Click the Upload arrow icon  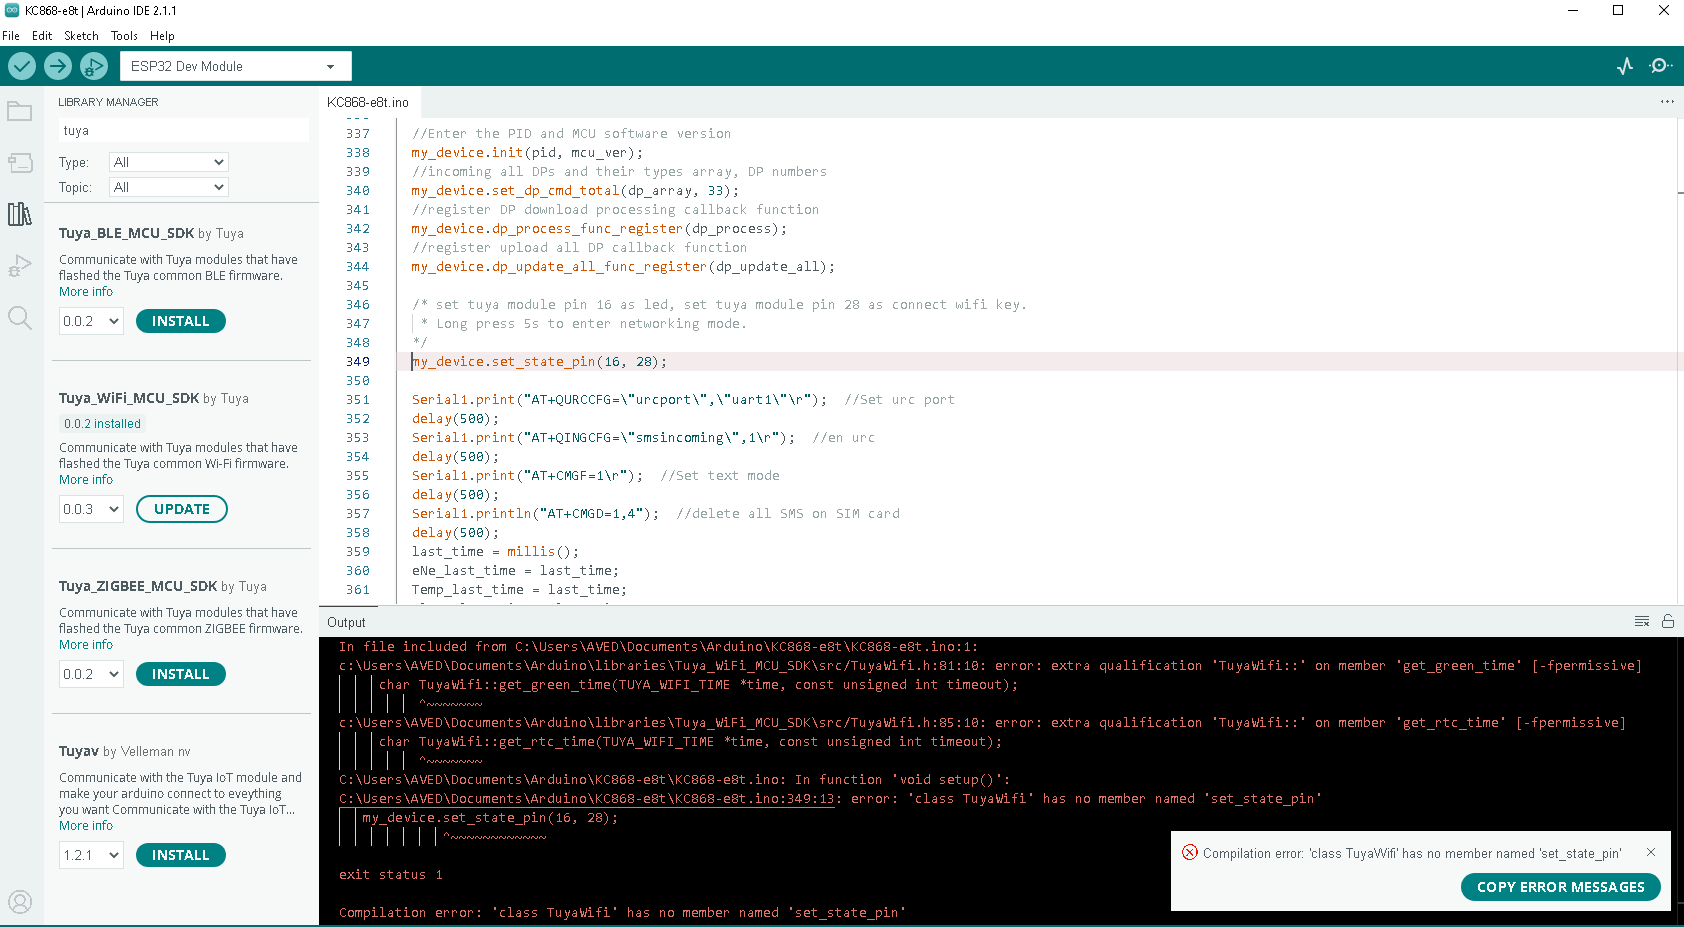[x=58, y=66]
